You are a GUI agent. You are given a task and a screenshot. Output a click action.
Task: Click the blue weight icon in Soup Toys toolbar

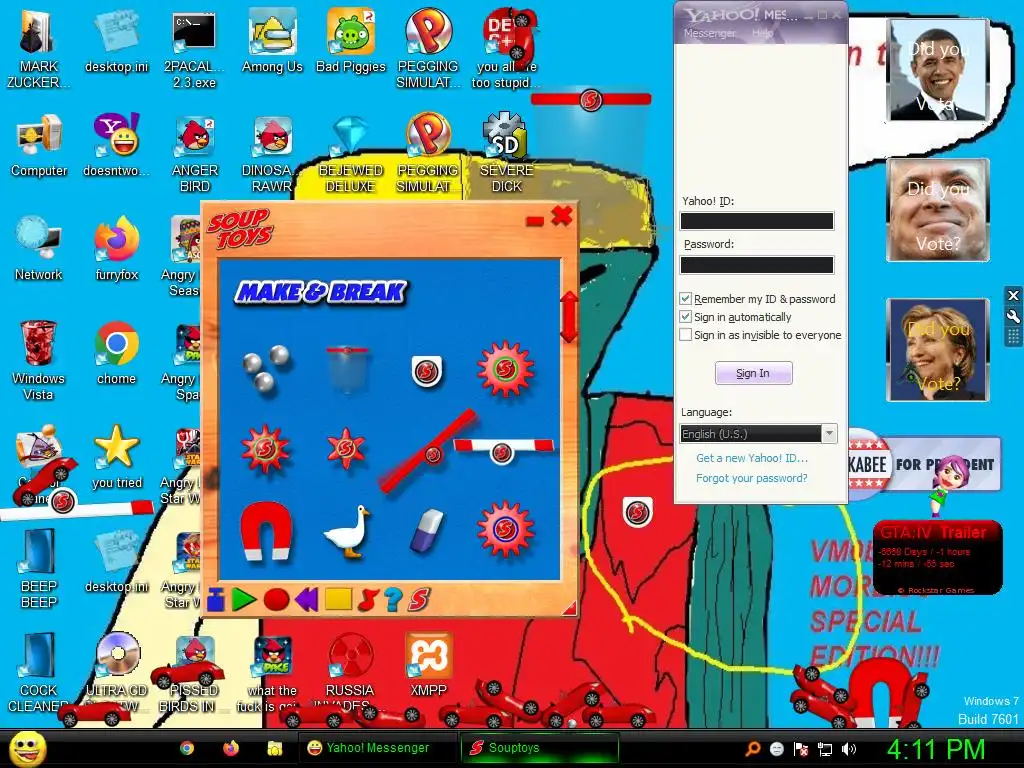pos(216,599)
